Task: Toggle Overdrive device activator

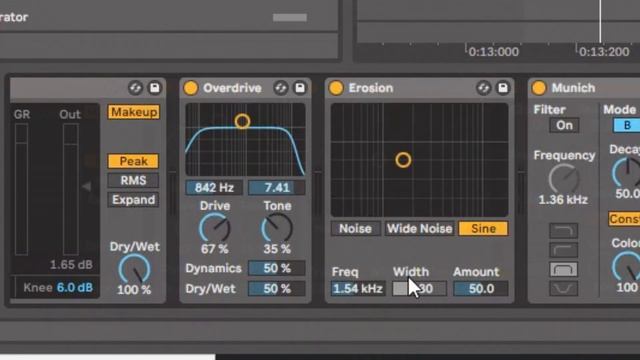Action: [x=191, y=88]
